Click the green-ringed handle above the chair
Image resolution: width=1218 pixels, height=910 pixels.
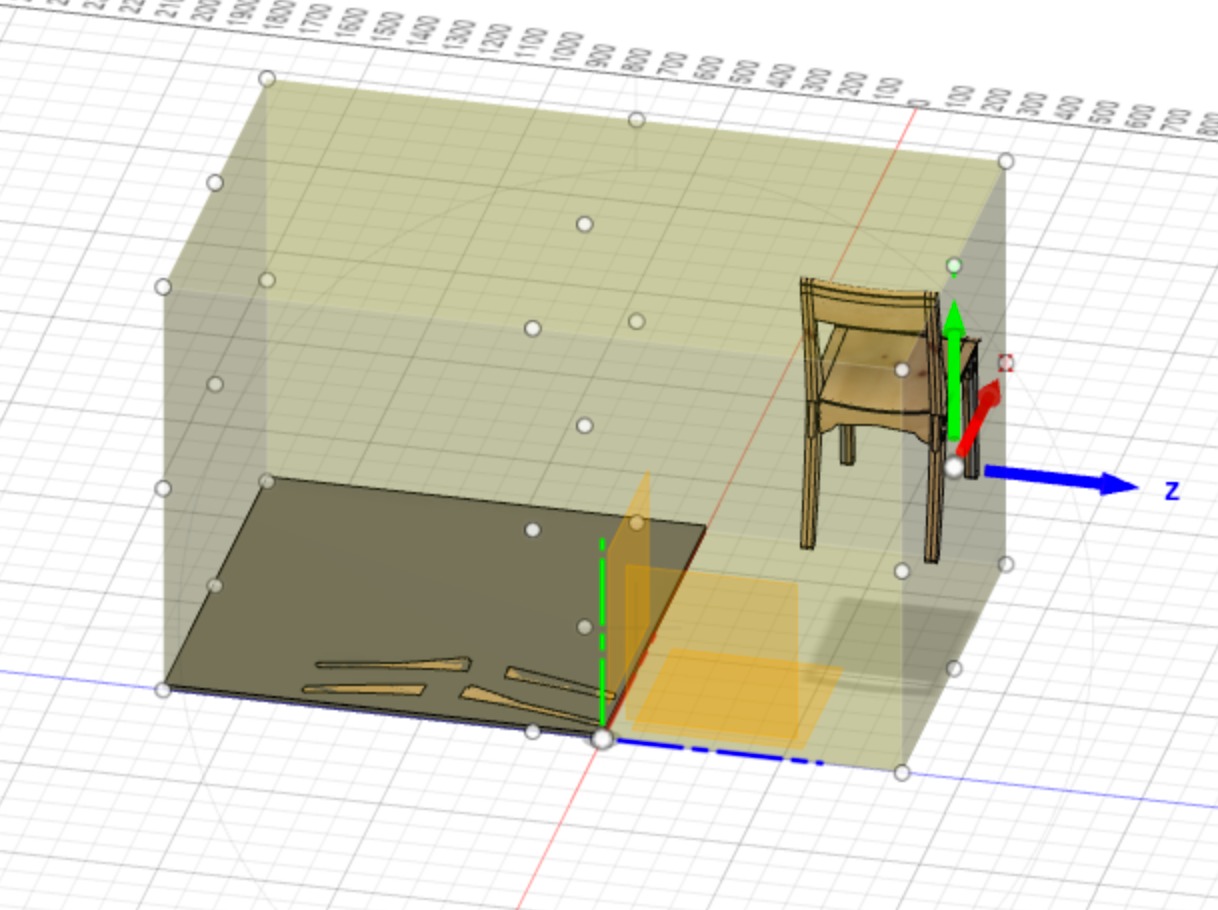[x=954, y=266]
